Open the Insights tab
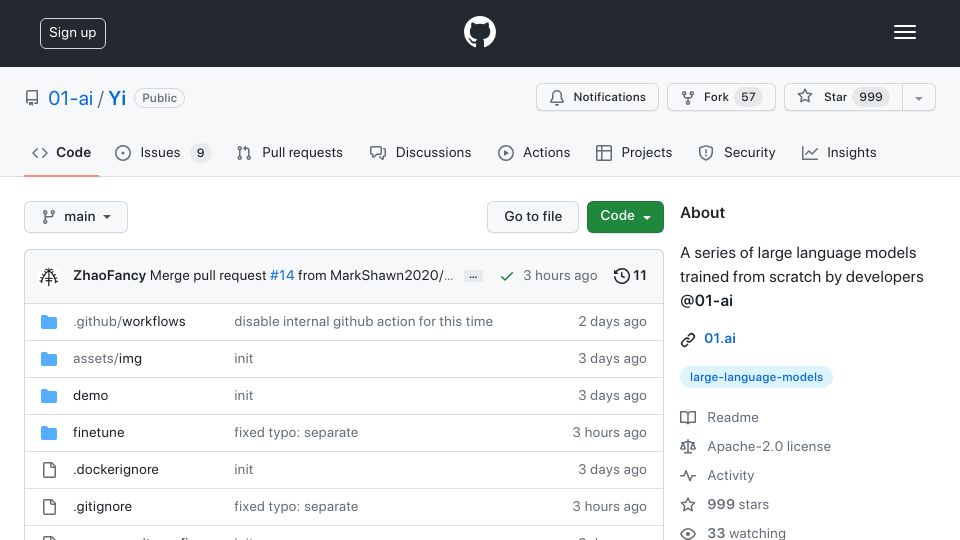The image size is (960, 540). tap(839, 152)
